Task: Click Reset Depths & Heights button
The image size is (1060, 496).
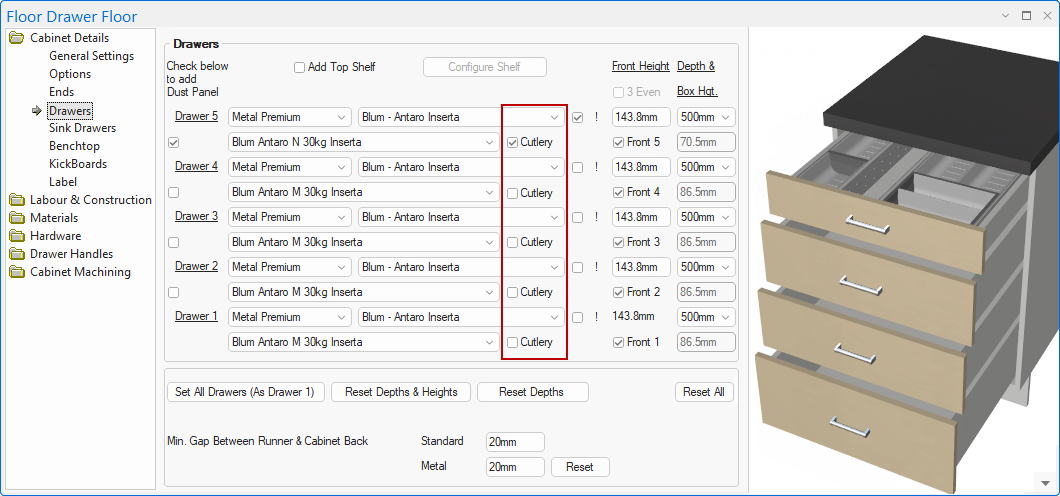Action: (x=401, y=392)
